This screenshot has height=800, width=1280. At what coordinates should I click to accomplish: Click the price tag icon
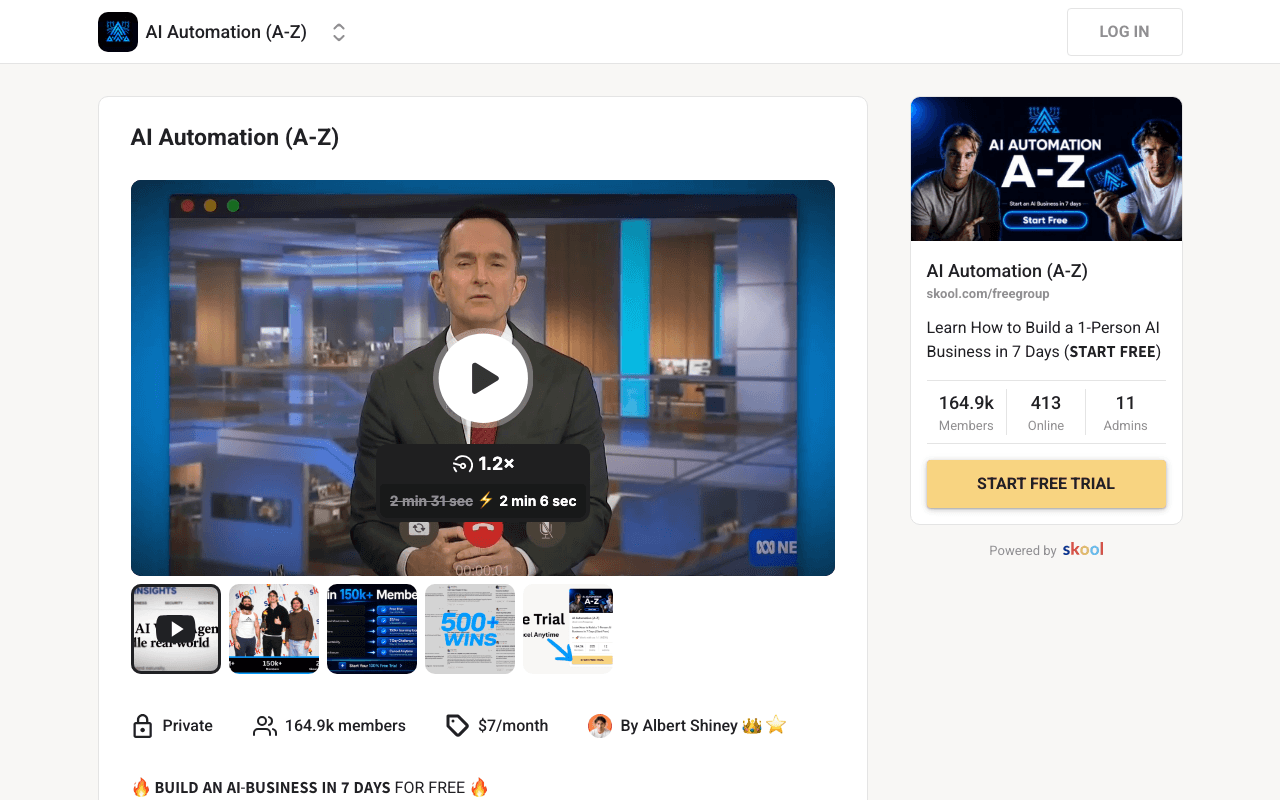coord(457,726)
